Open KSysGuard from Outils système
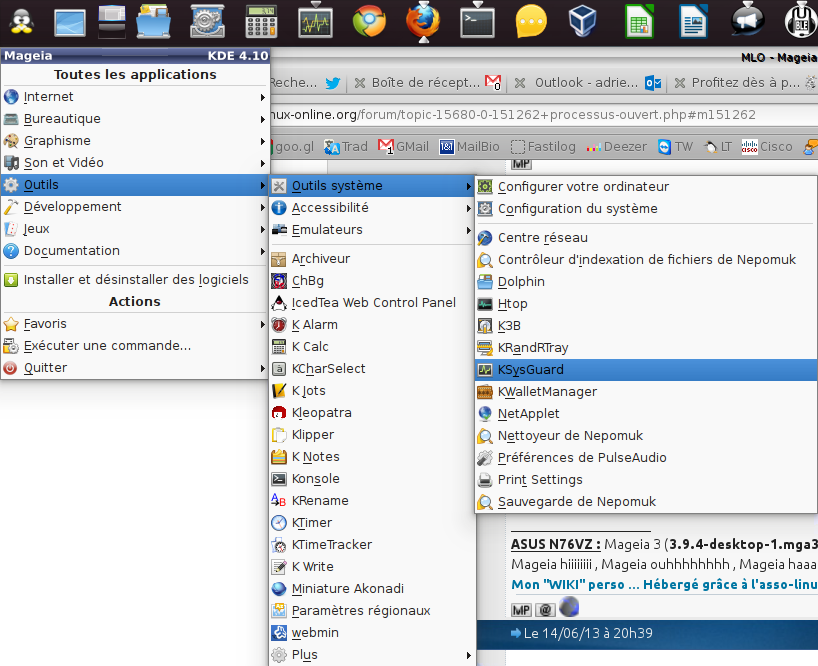The width and height of the screenshot is (818, 666). pyautogui.click(x=646, y=370)
